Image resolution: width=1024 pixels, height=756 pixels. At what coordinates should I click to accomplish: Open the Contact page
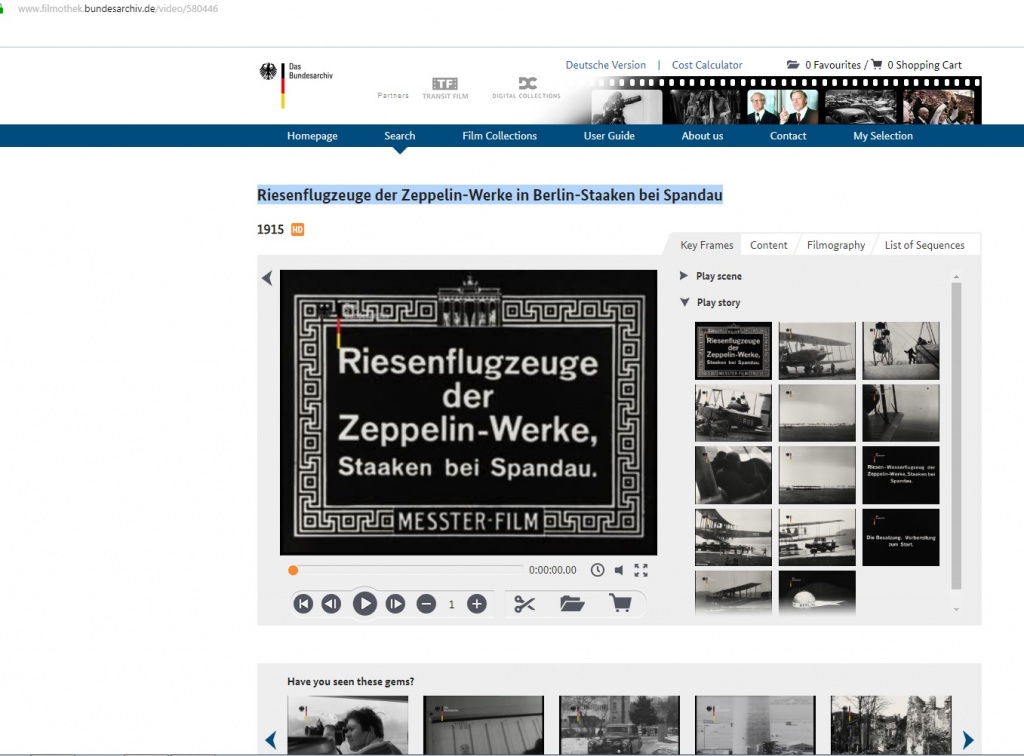point(788,136)
